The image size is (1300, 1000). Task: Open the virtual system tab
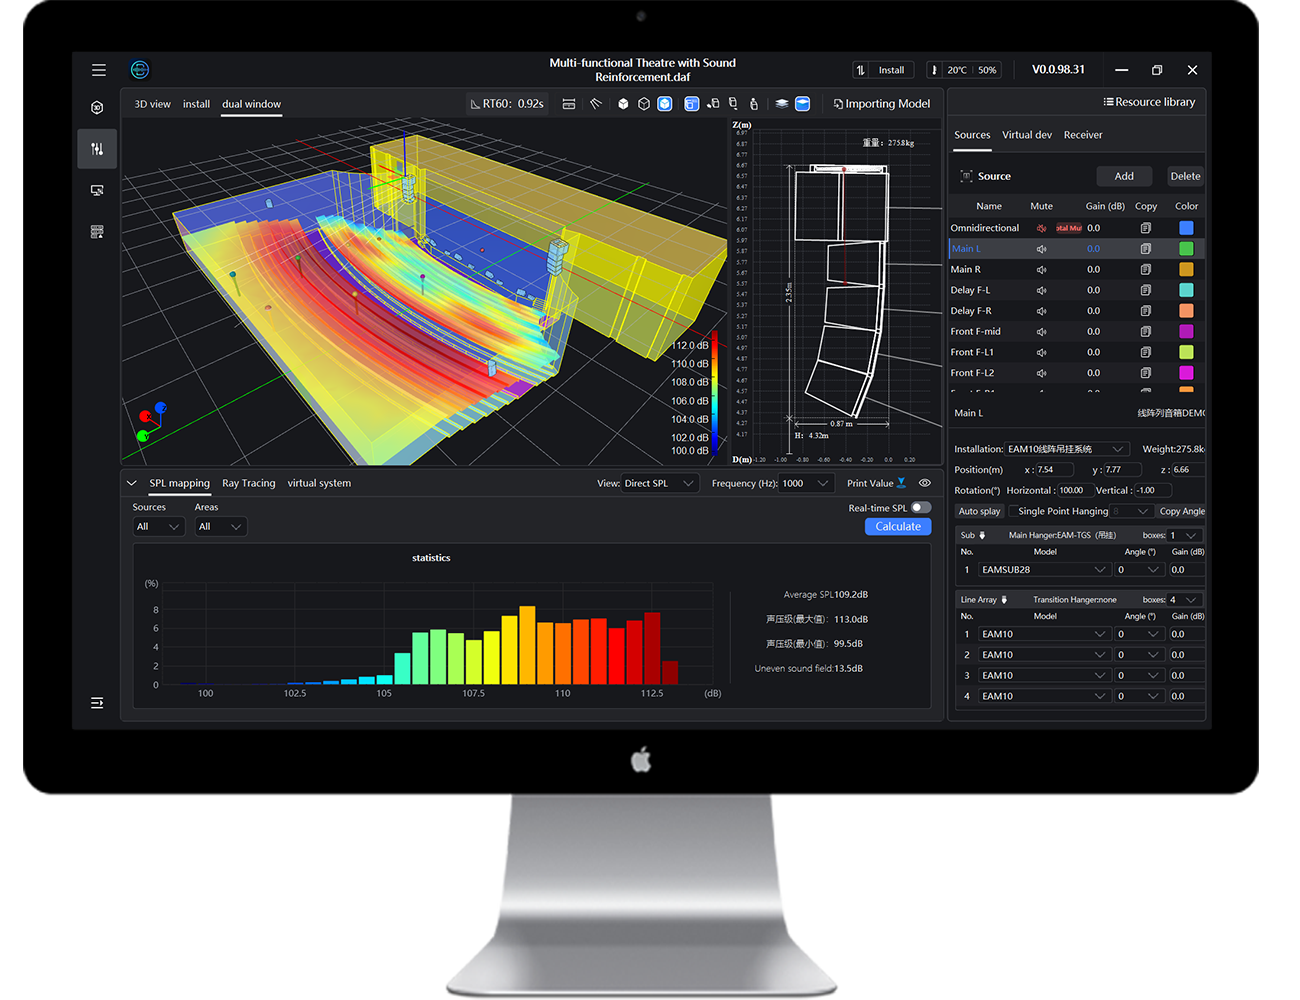point(319,483)
